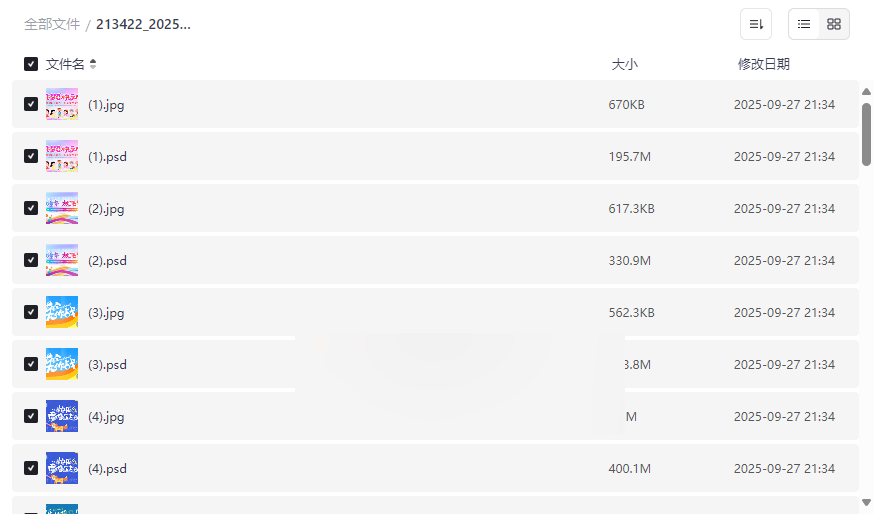Click the vertical scrollbar thumb

click(x=866, y=132)
